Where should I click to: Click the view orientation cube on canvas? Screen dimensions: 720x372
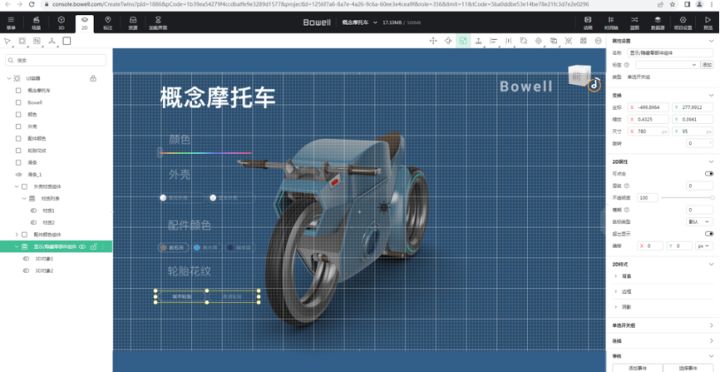pyautogui.click(x=578, y=75)
